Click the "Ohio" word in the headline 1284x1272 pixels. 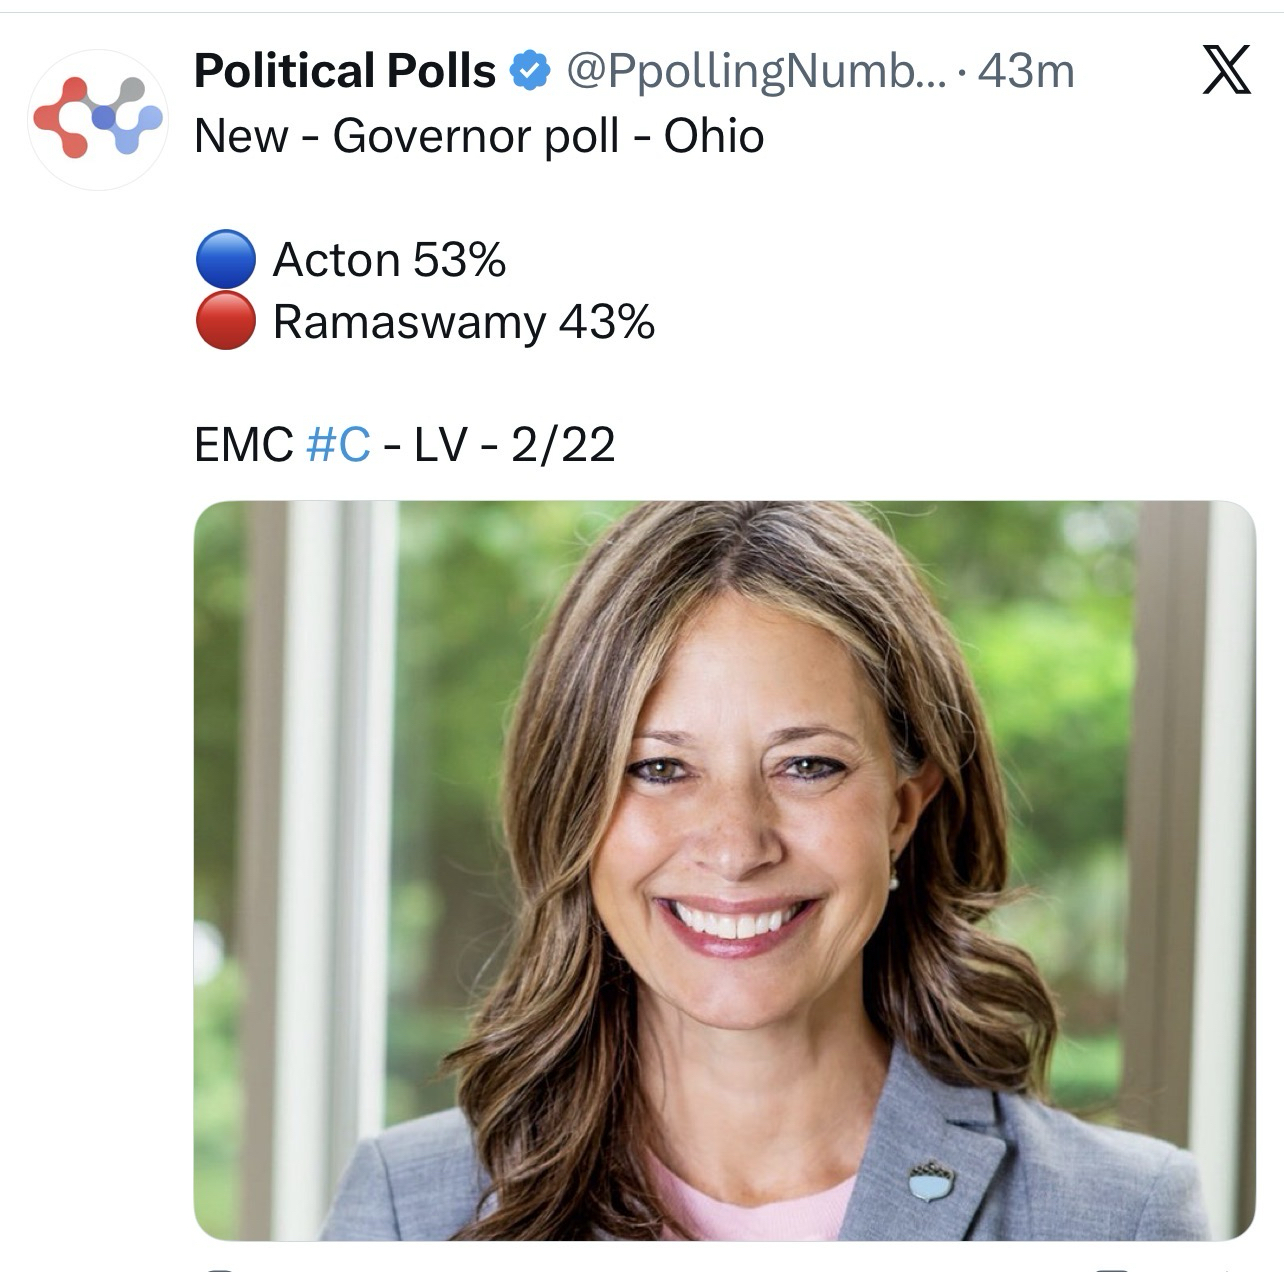714,136
